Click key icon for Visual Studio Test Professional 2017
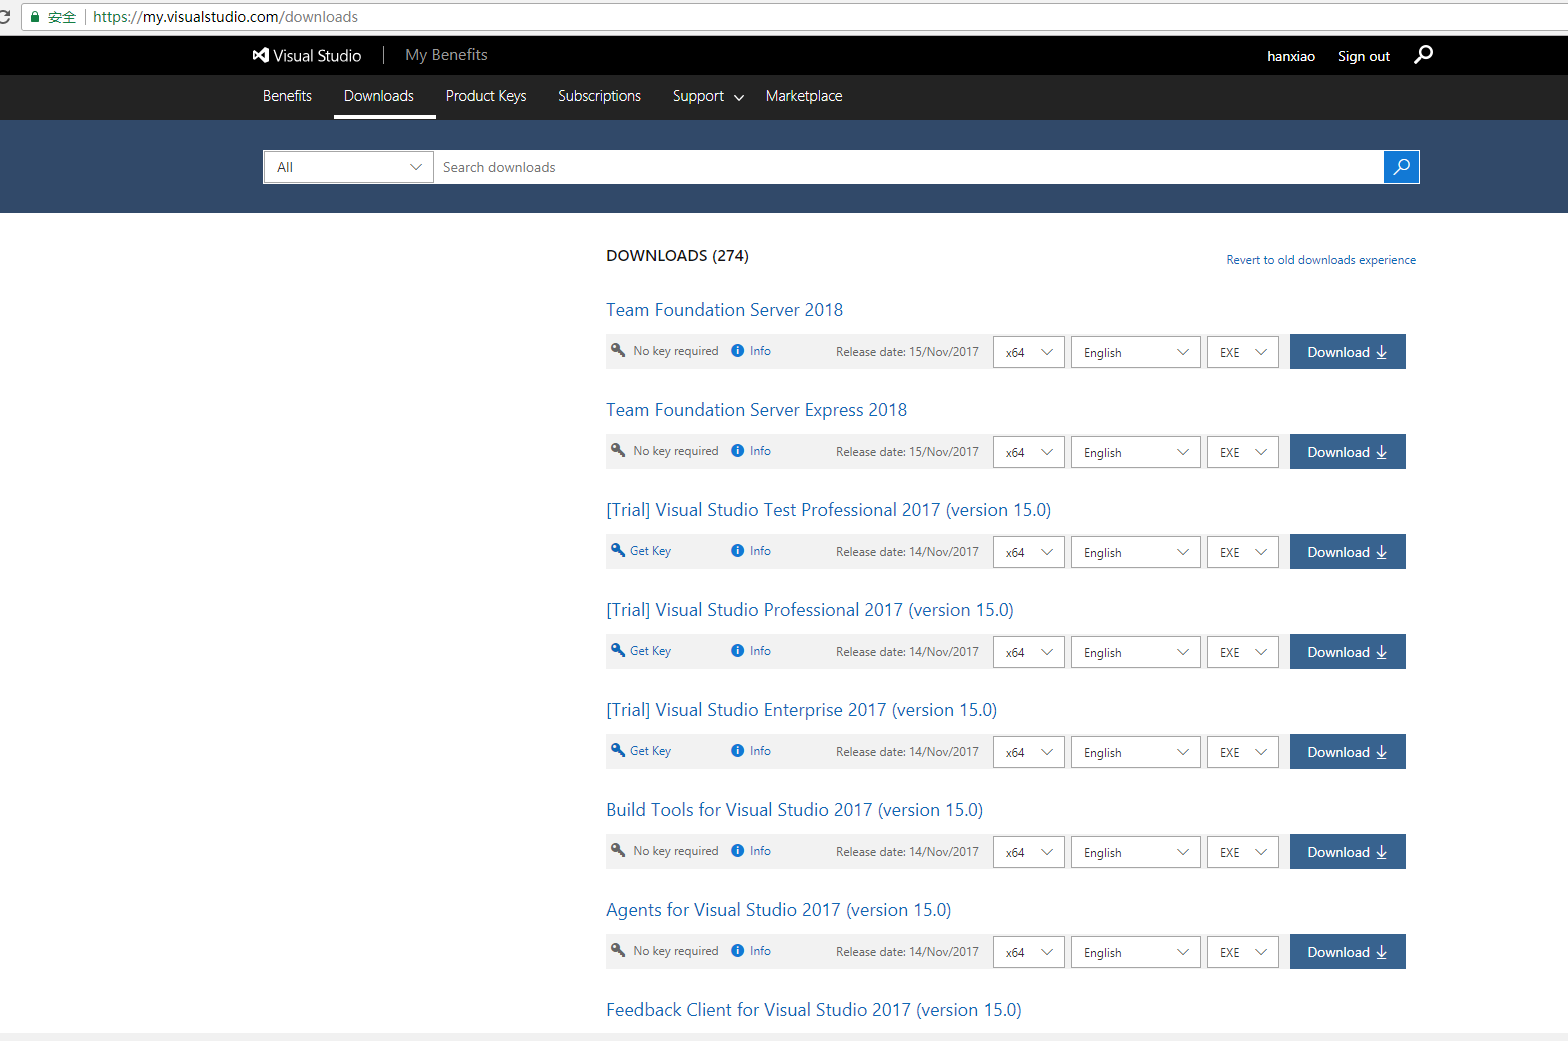1568x1041 pixels. [x=618, y=550]
